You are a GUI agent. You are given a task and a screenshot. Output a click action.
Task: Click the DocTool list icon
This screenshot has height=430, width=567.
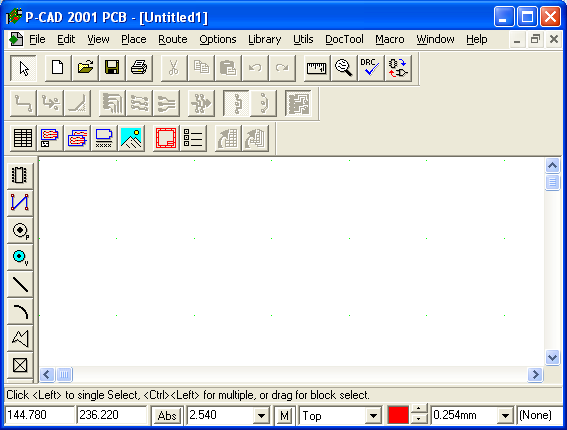click(193, 138)
